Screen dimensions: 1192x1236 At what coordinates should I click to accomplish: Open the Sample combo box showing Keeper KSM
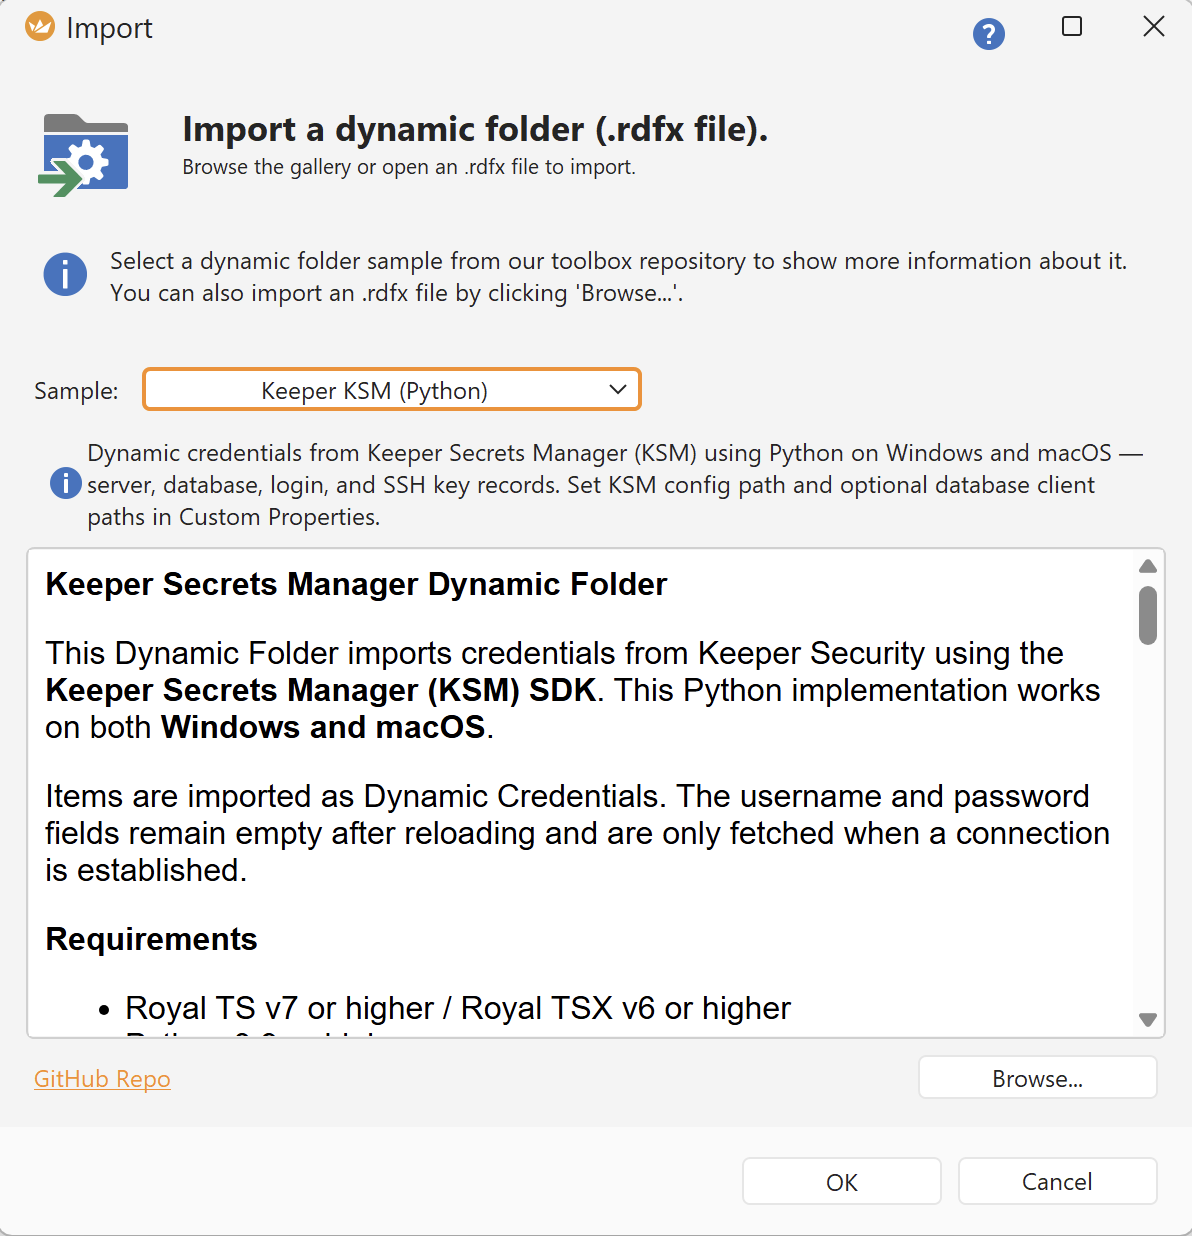point(374,390)
